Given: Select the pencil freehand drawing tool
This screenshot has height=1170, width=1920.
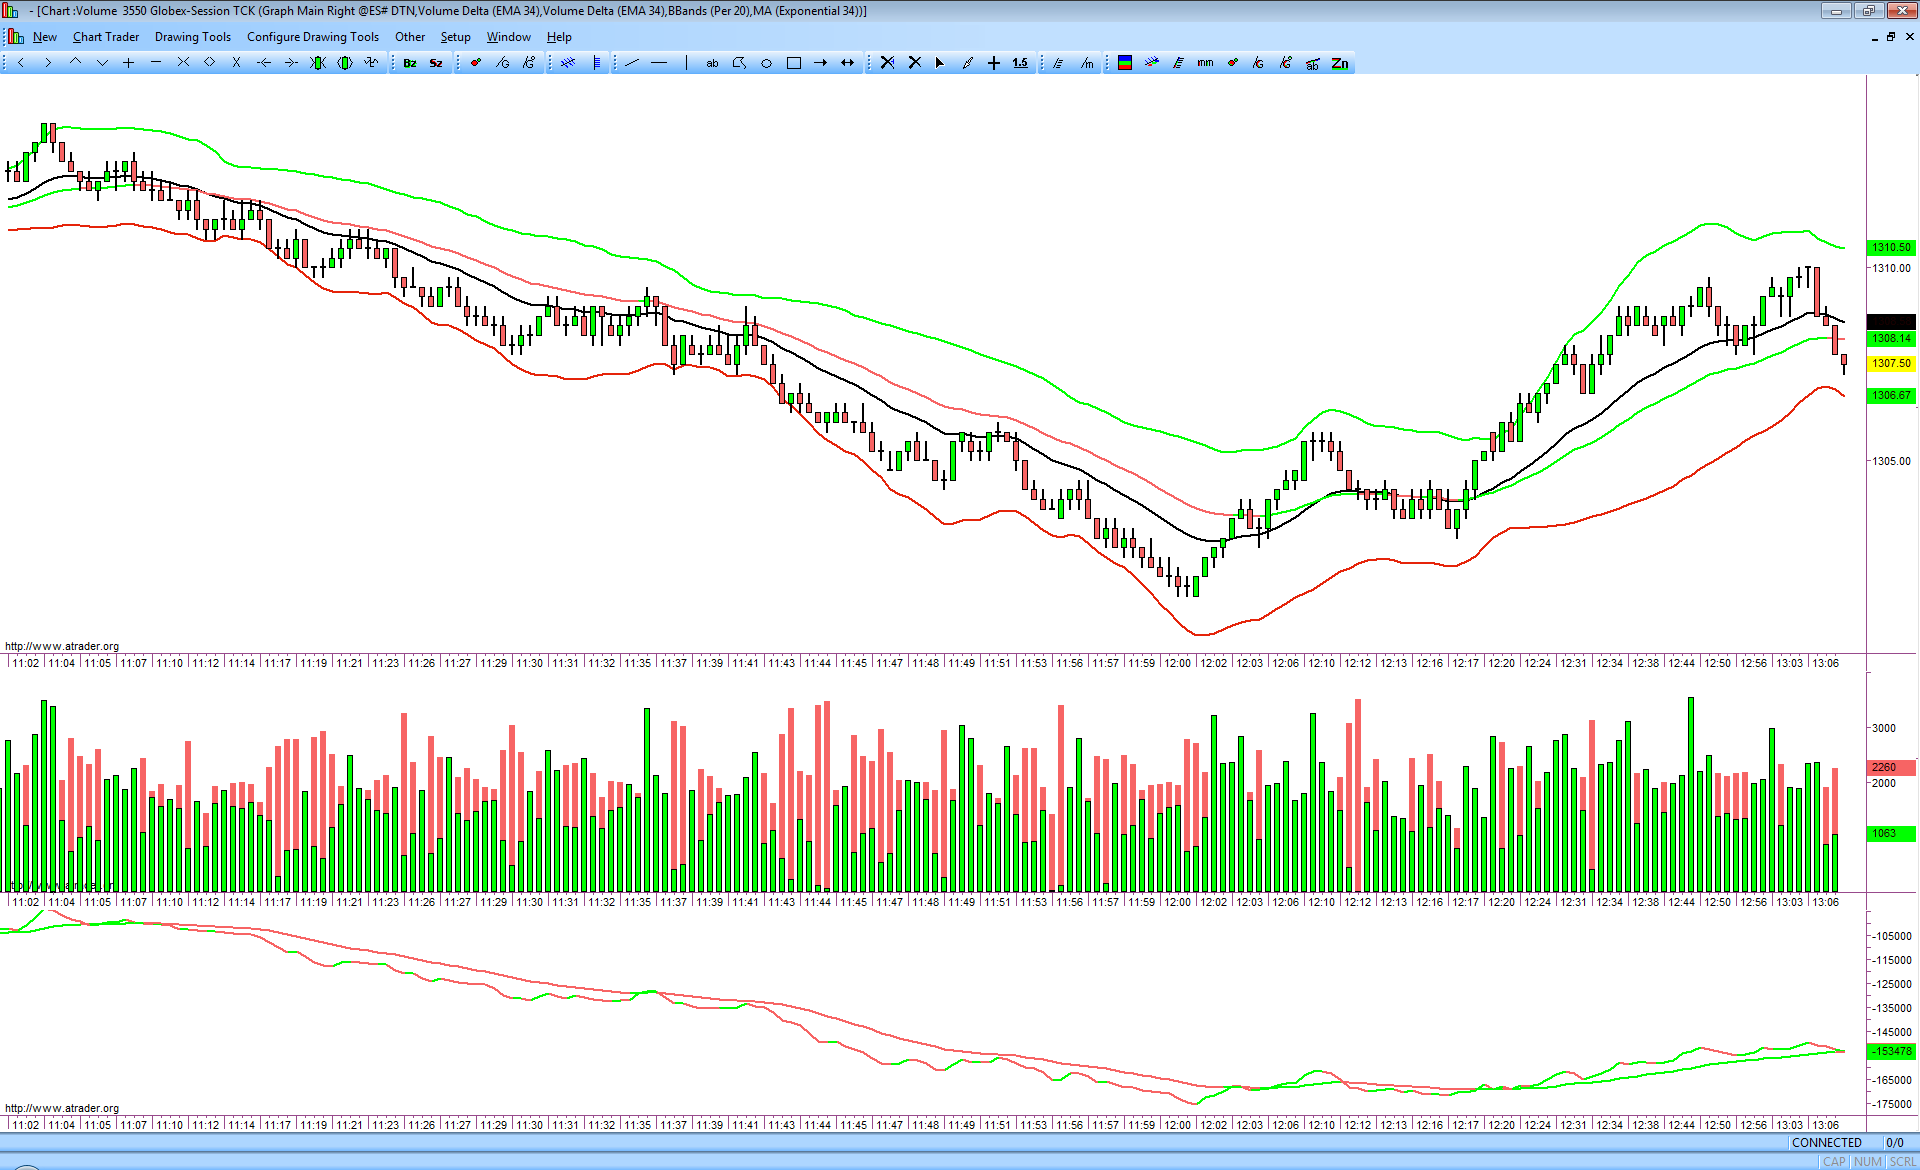Looking at the screenshot, I should pyautogui.click(x=967, y=63).
